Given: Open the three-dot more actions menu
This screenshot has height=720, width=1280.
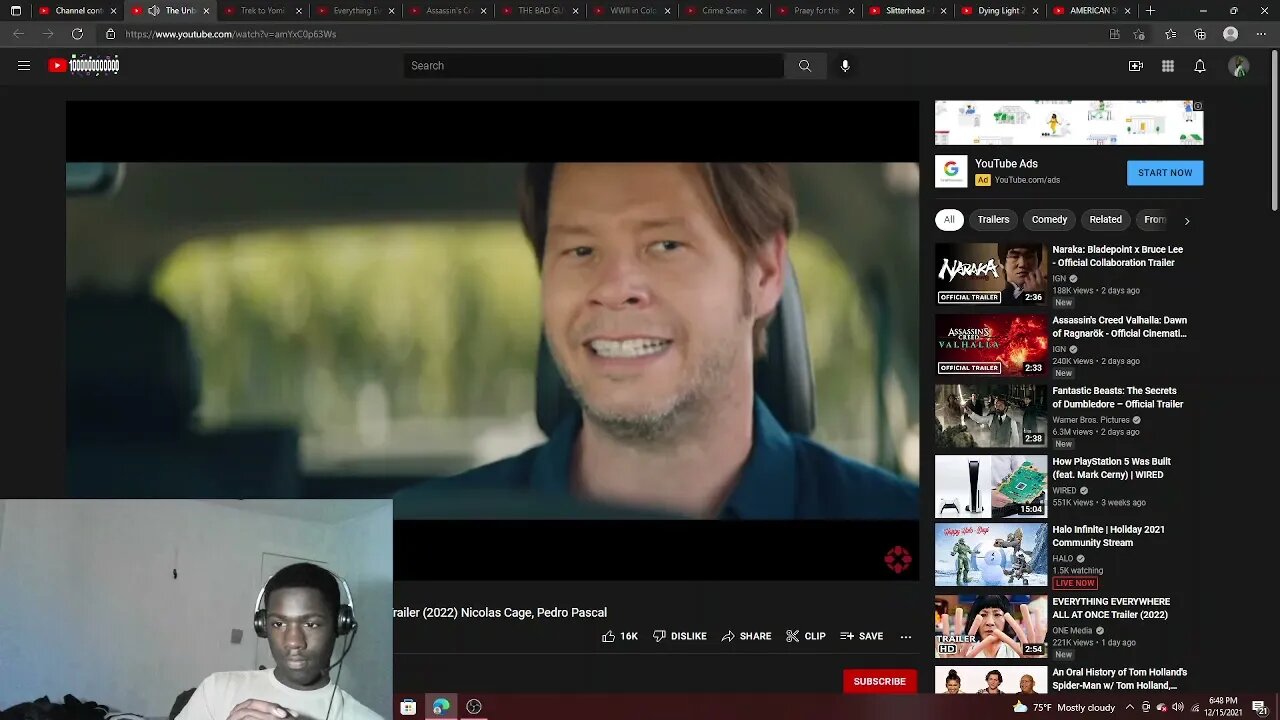Looking at the screenshot, I should 906,636.
